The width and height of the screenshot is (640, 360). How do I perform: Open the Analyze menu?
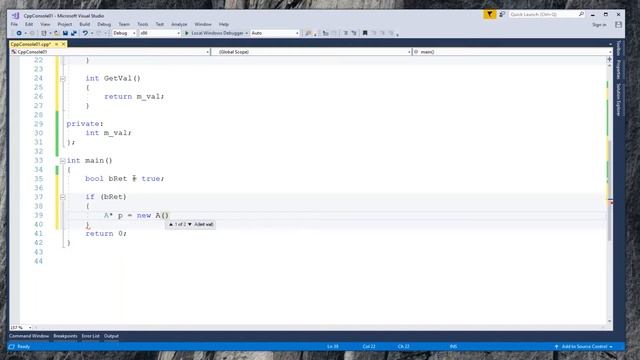pos(179,24)
